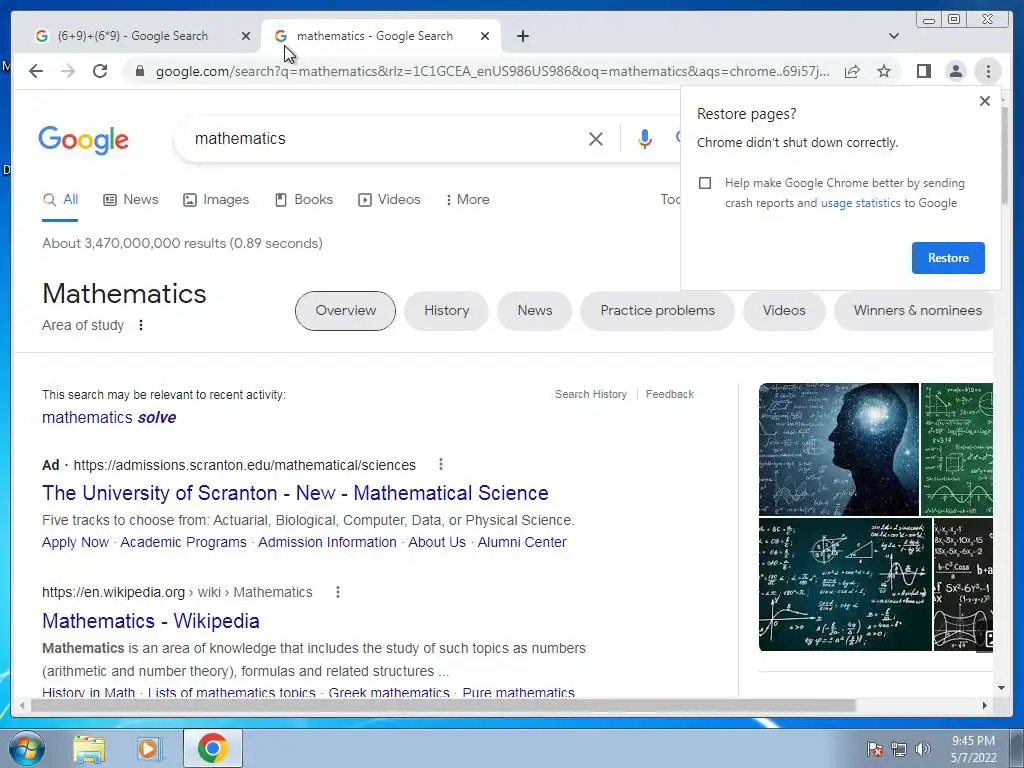Screen dimensions: 1024x768
Task: Open the head silhouette mathematics image
Action: click(839, 449)
